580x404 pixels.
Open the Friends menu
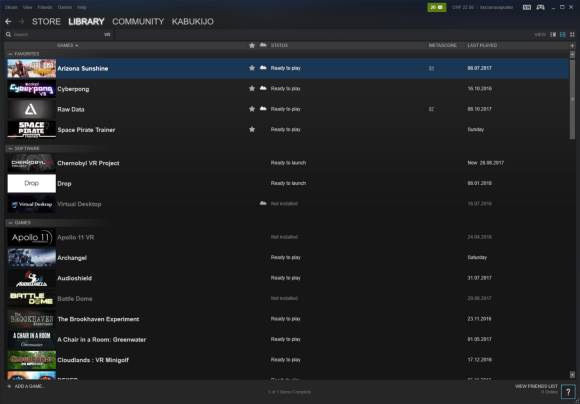point(45,7)
